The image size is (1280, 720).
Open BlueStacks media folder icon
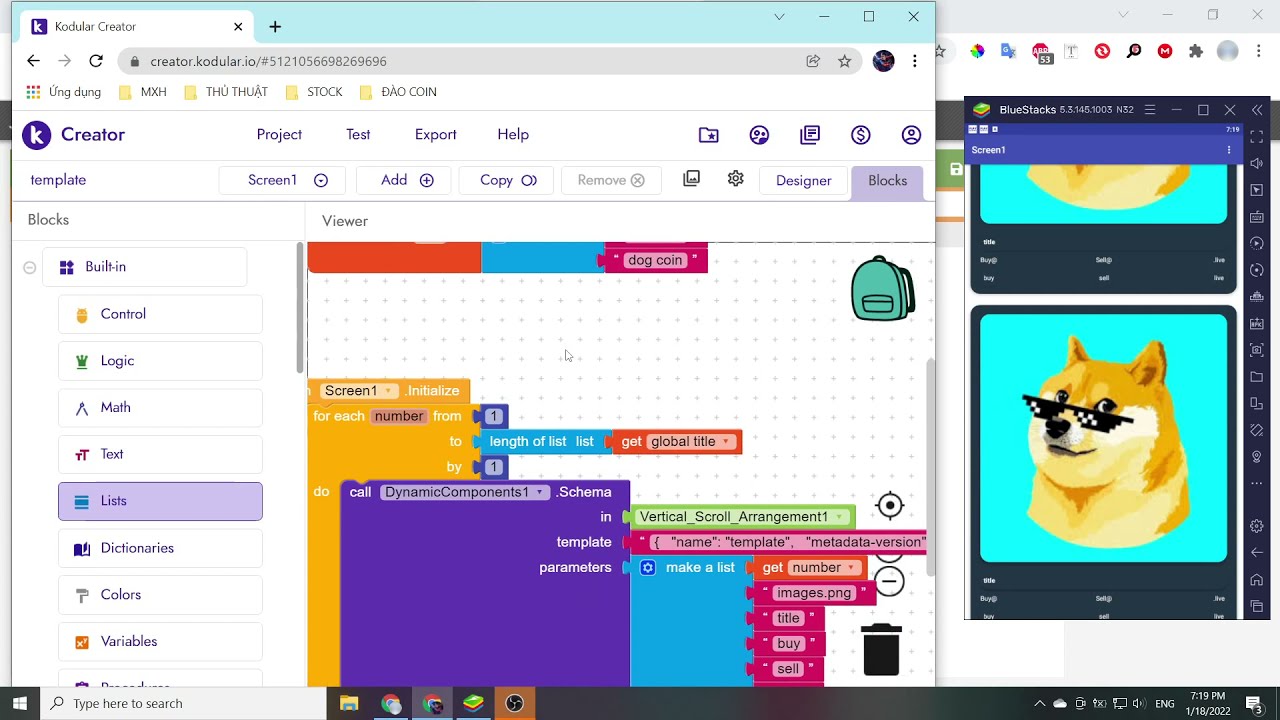(1257, 377)
